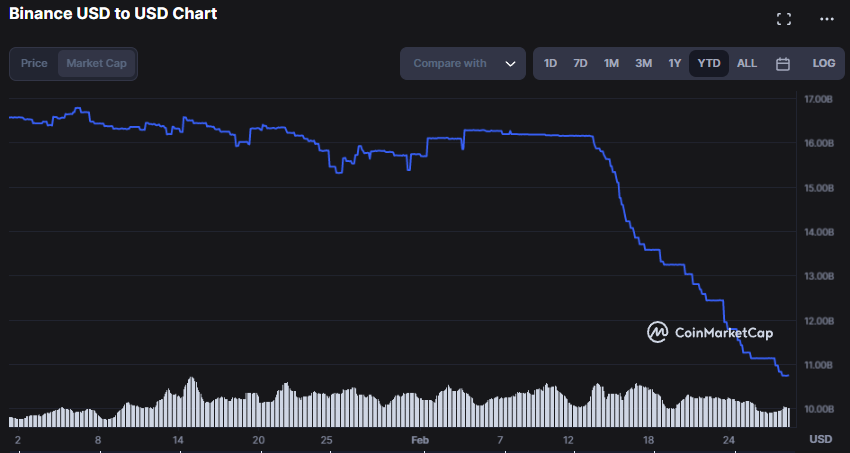Click the Feb date axis label
850x453 pixels.
point(420,439)
